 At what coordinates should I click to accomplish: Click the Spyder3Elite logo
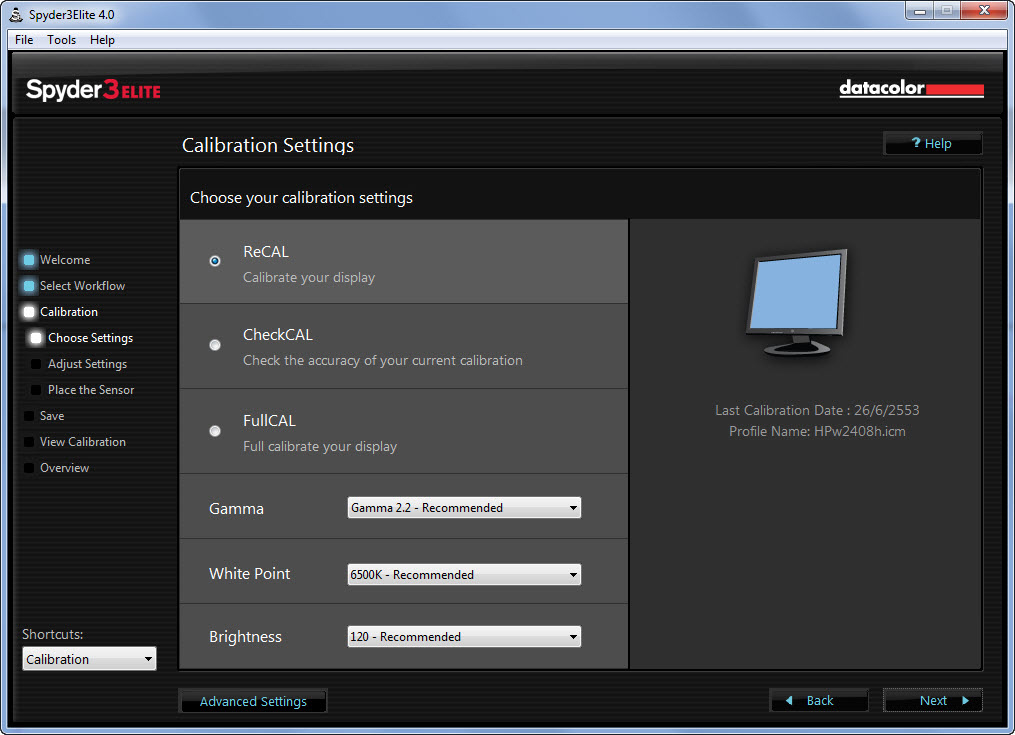93,90
